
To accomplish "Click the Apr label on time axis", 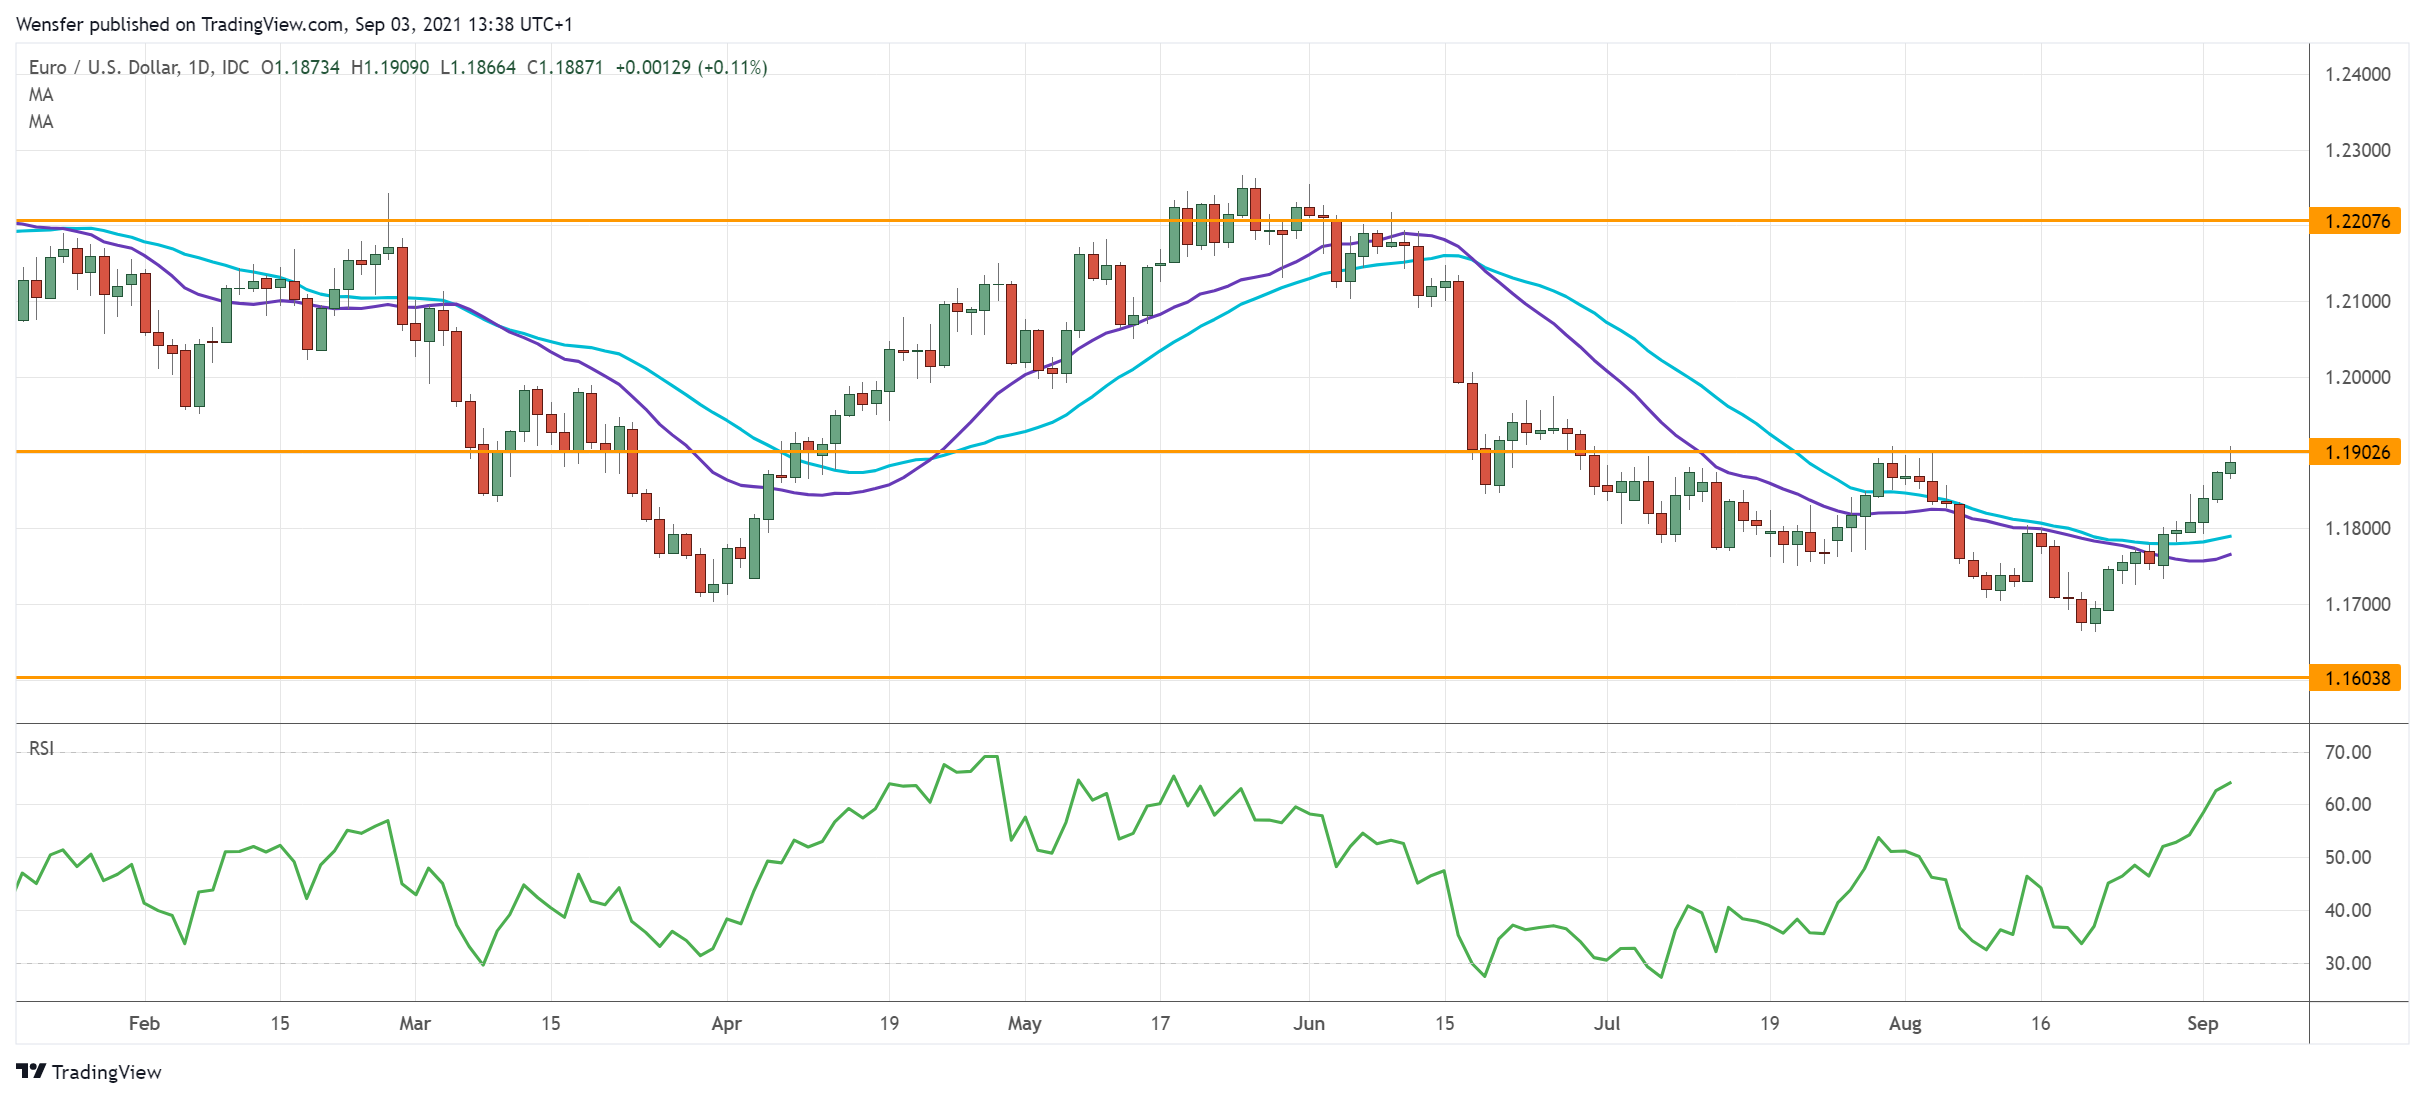I will click(726, 1023).
